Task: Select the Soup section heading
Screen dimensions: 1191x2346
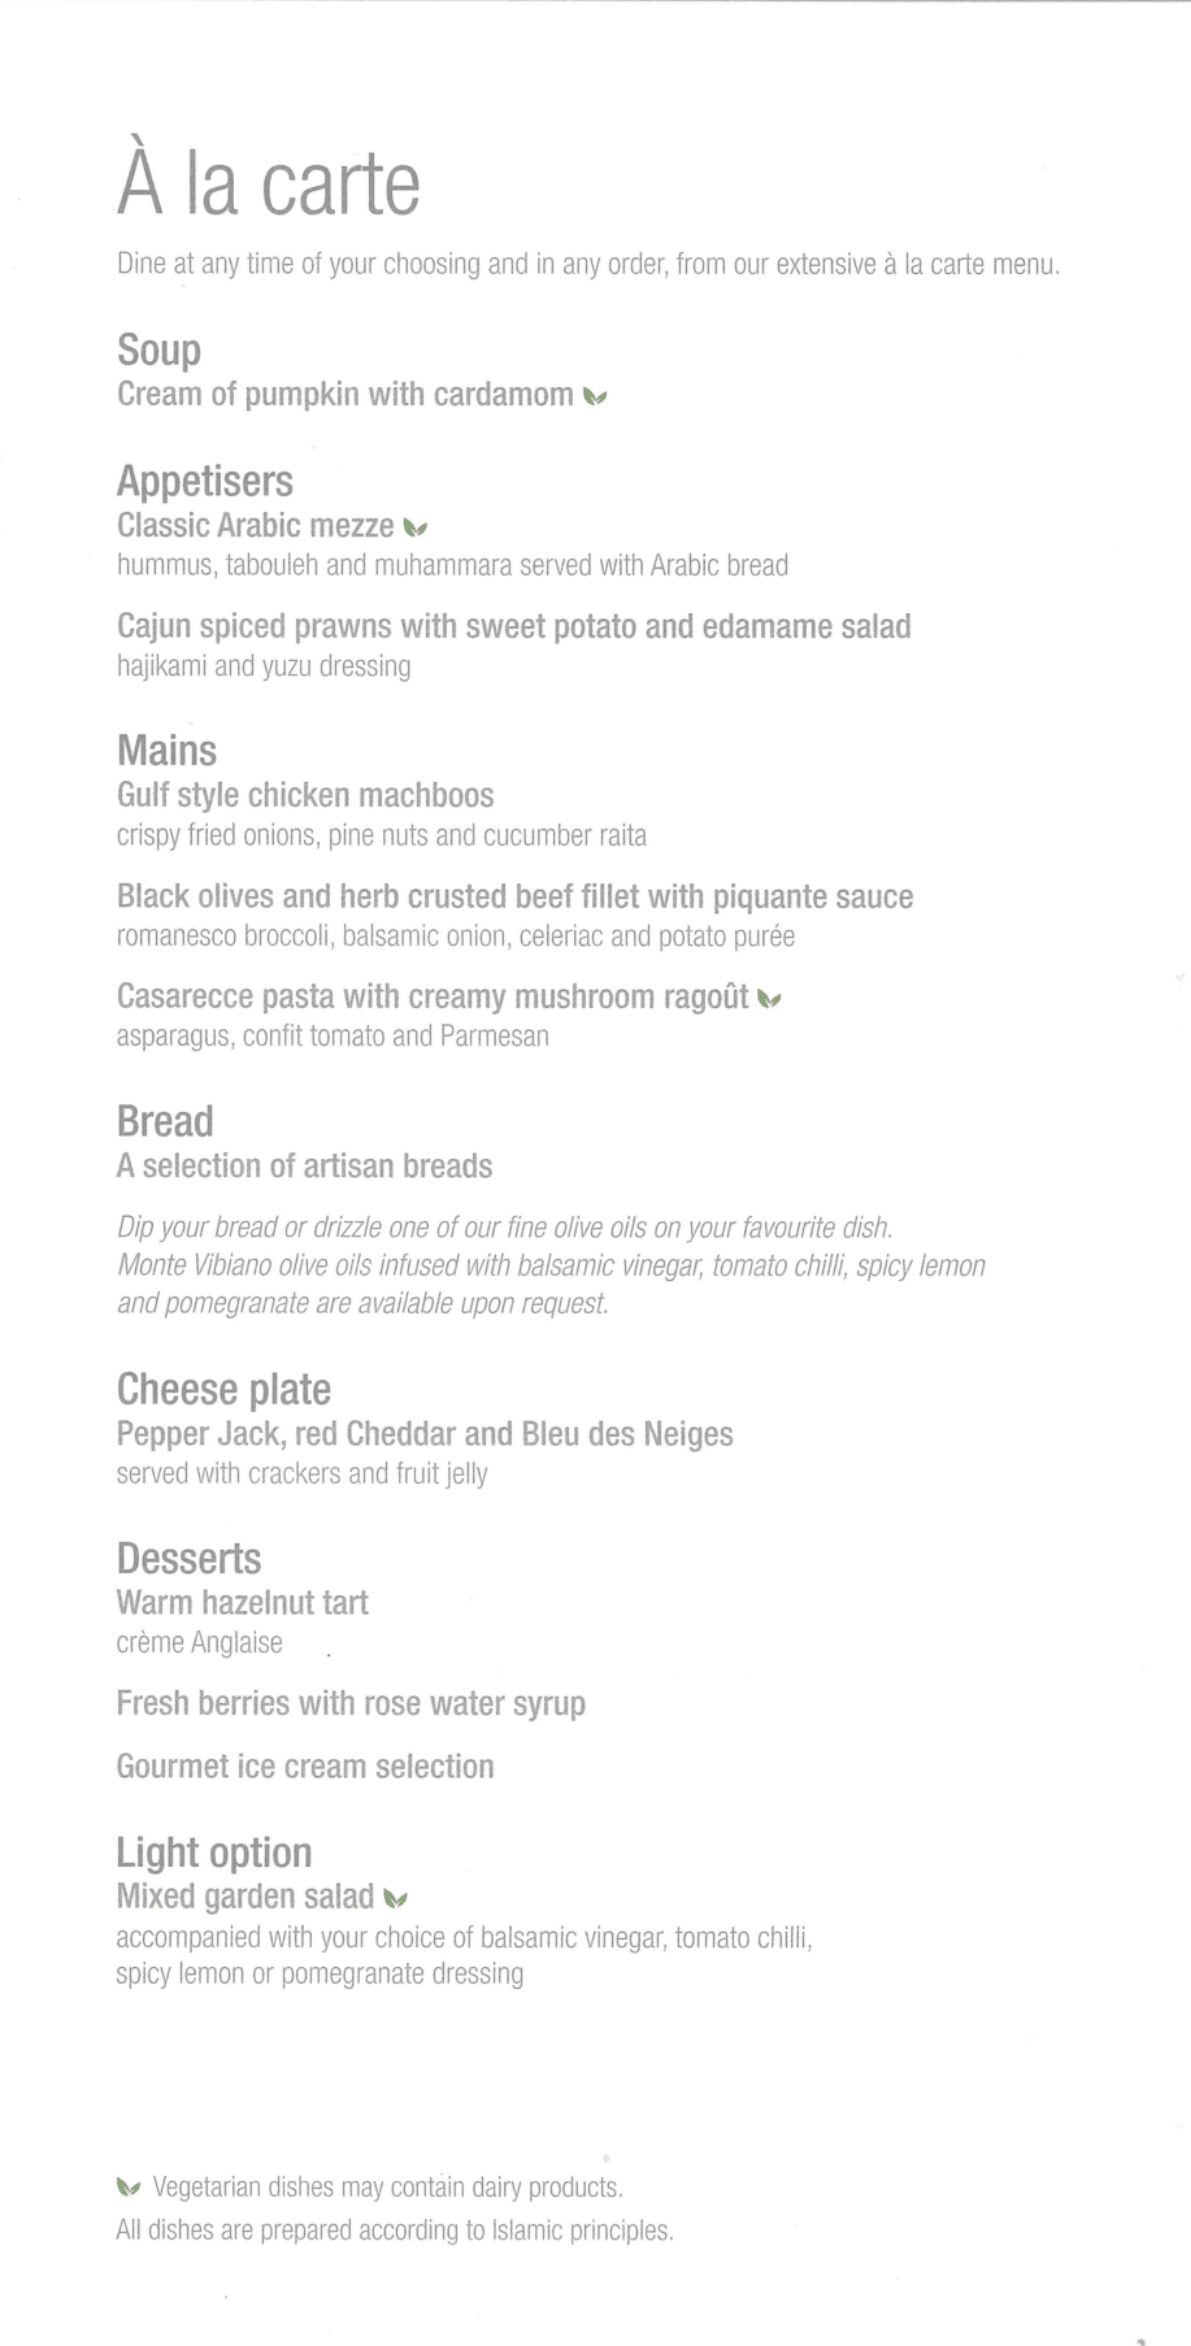Action: [159, 350]
